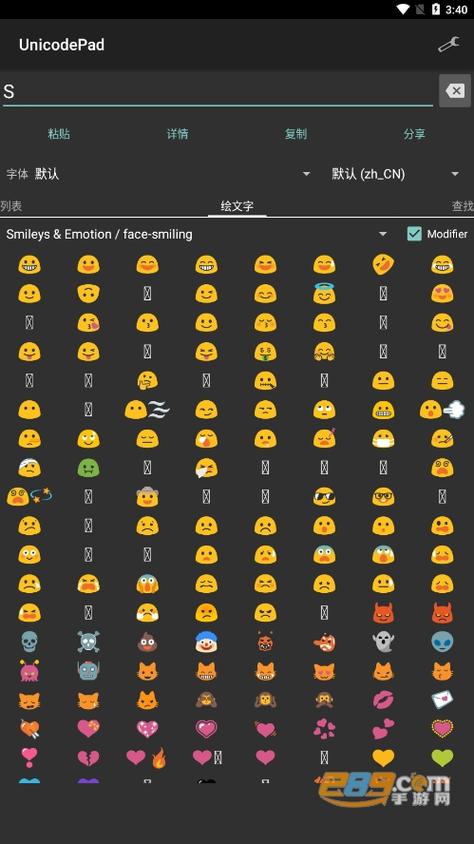The width and height of the screenshot is (474, 844).
Task: Select the thinking face emoji
Action: pos(147,381)
